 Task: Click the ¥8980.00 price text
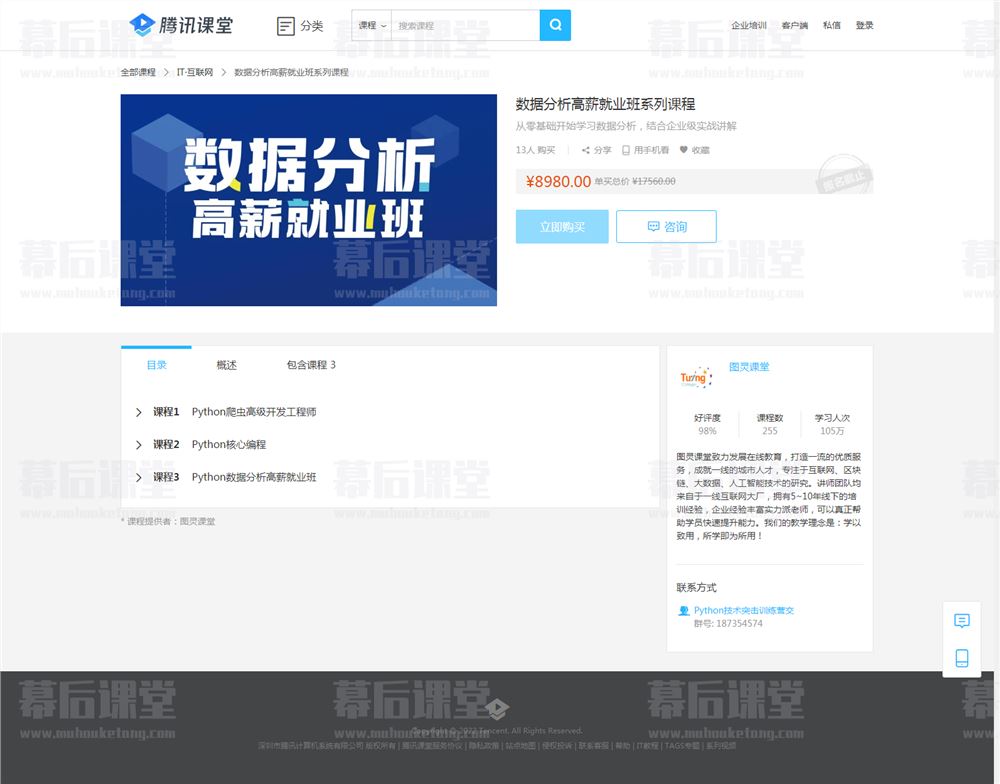558,182
